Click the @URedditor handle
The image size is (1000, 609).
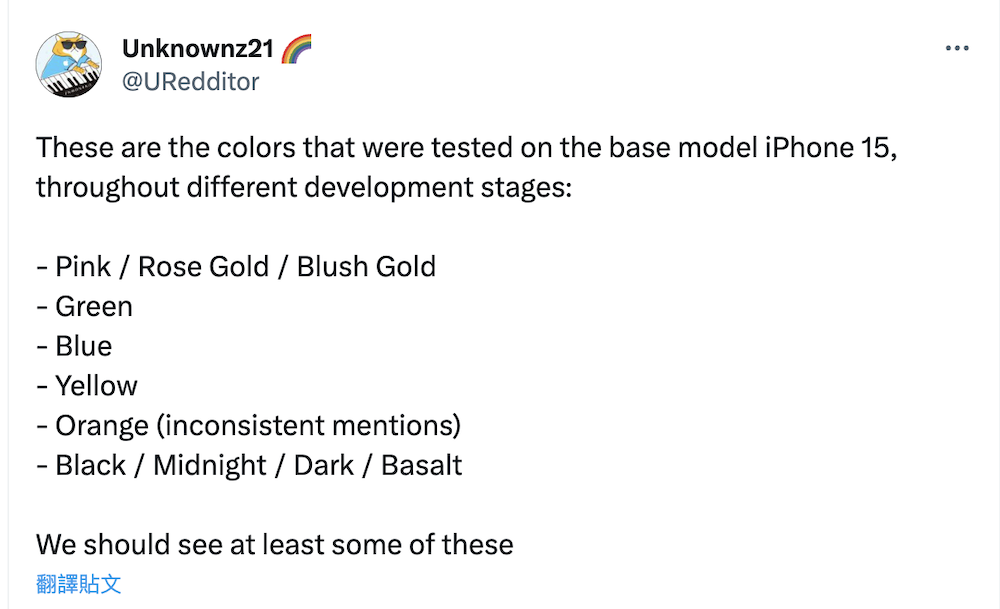pyautogui.click(x=190, y=82)
